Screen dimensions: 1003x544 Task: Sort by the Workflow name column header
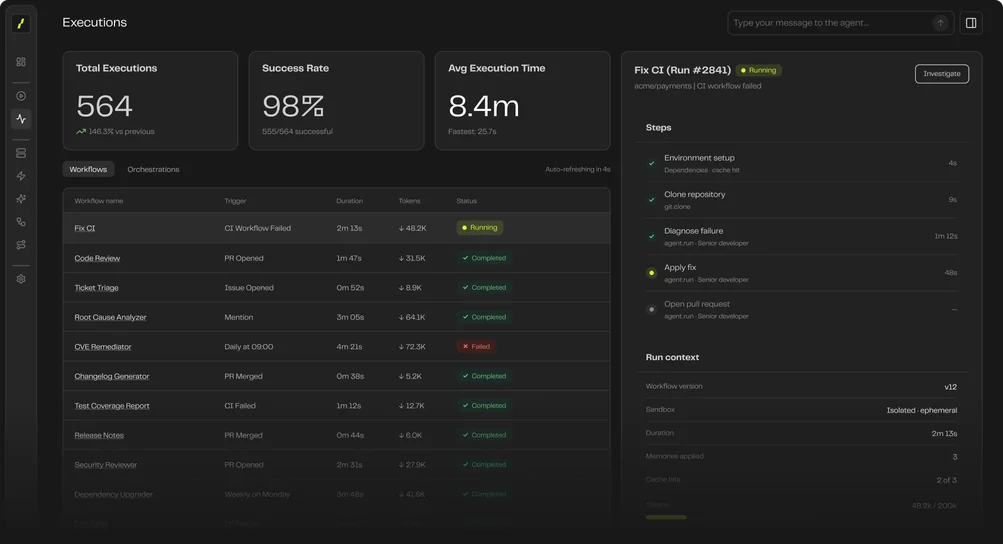(x=99, y=201)
